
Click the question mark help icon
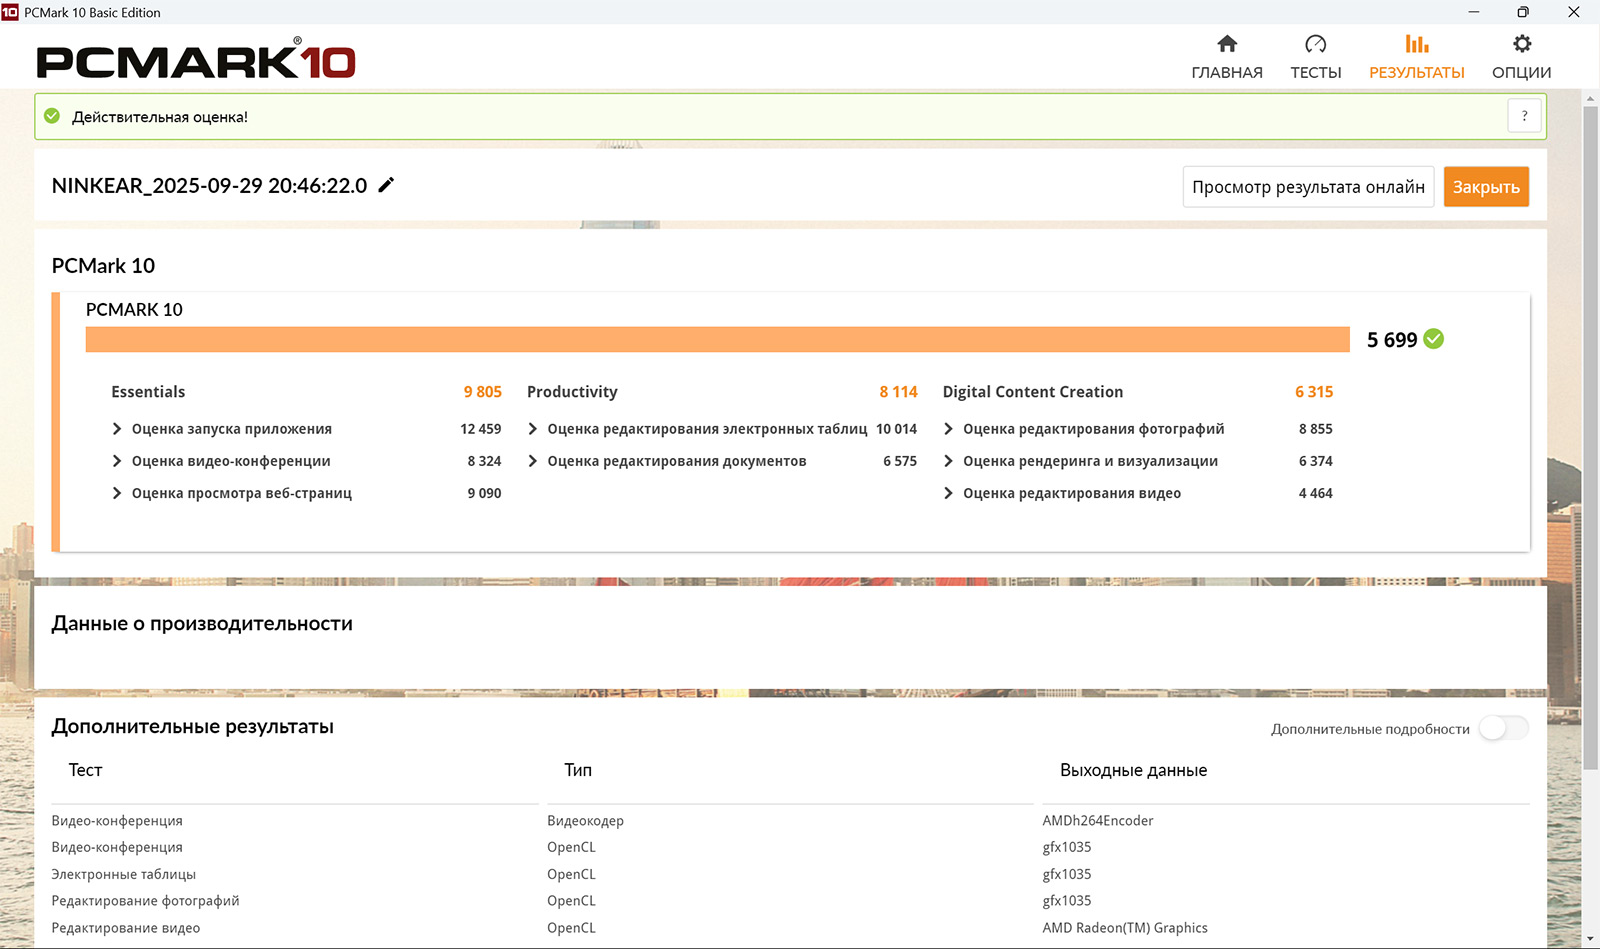(1524, 116)
